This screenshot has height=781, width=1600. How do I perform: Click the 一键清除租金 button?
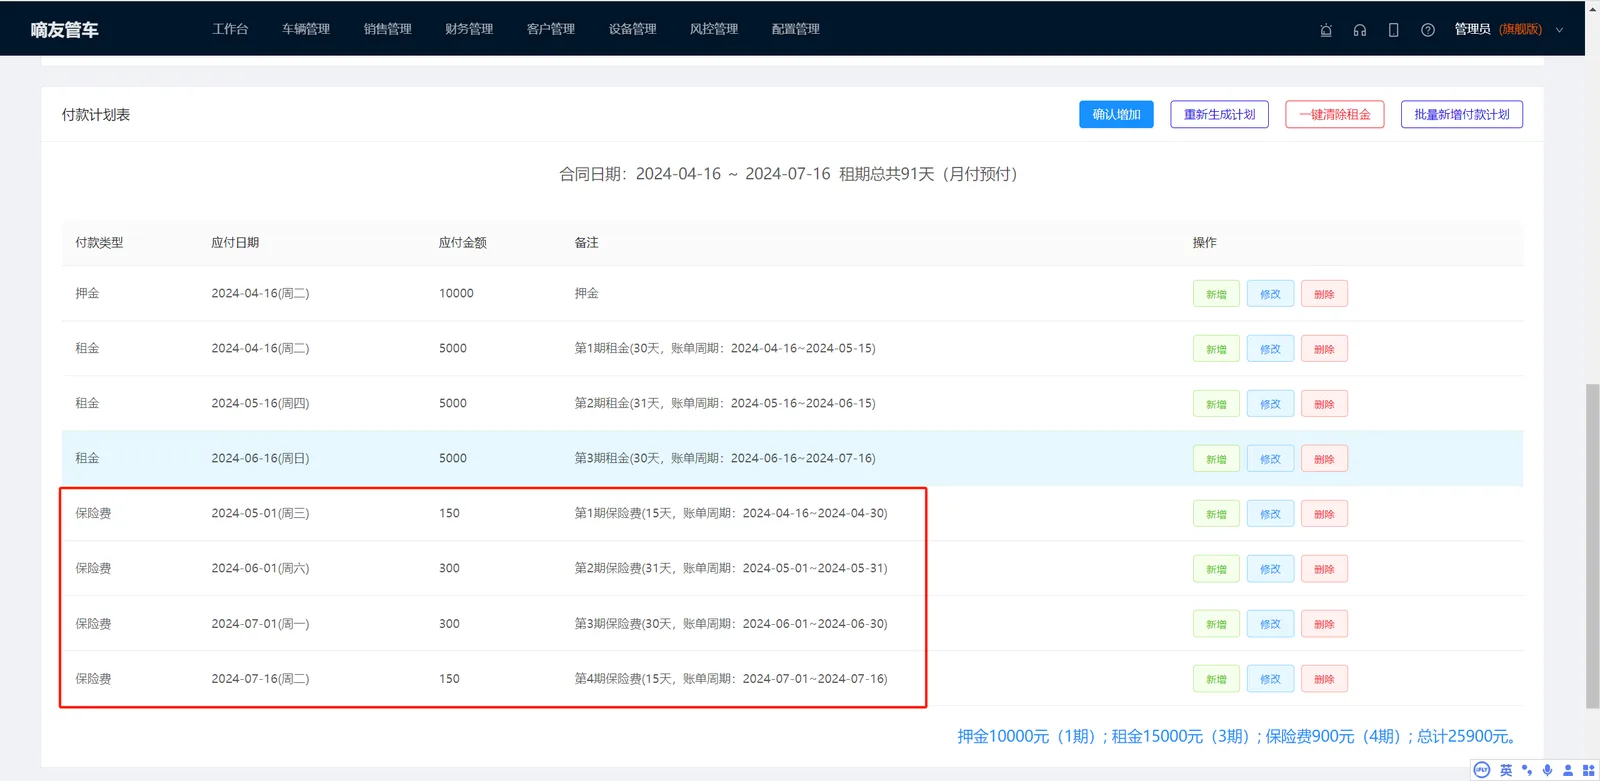1335,115
